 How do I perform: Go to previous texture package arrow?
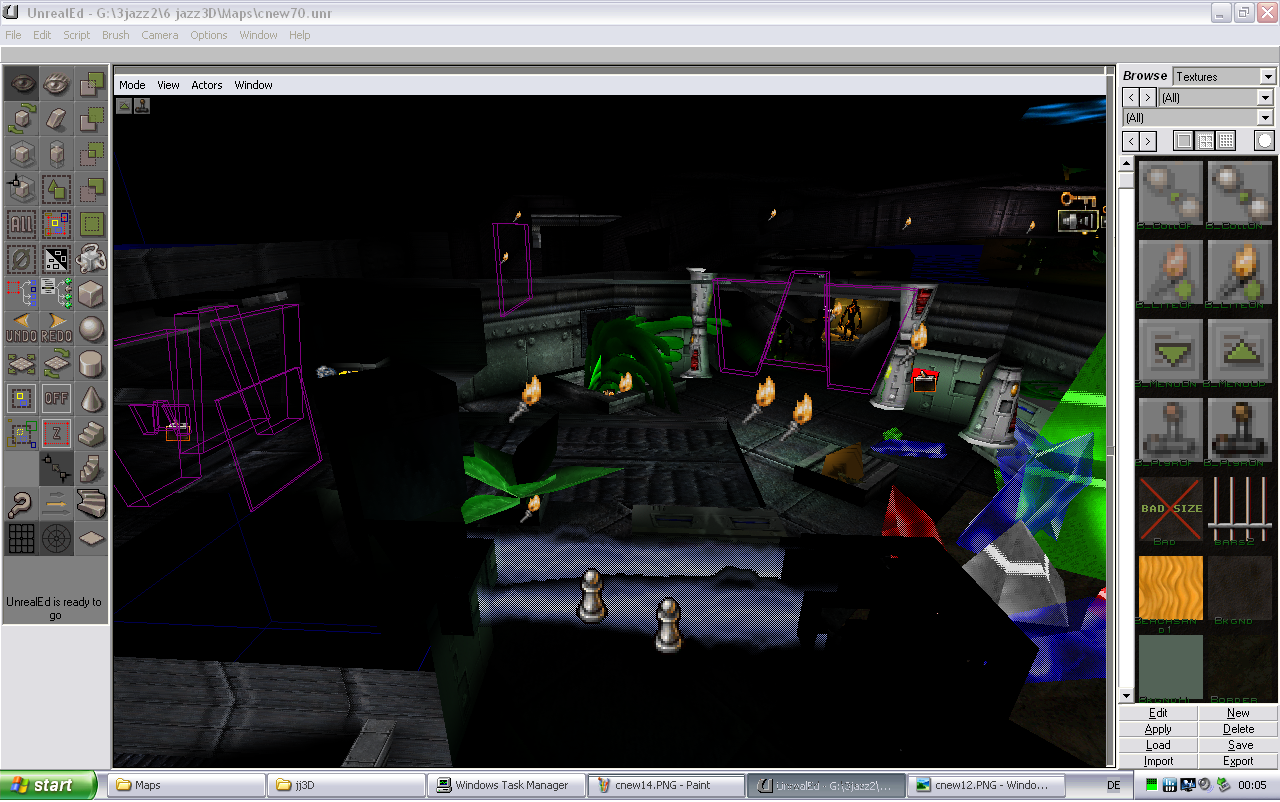point(1130,97)
